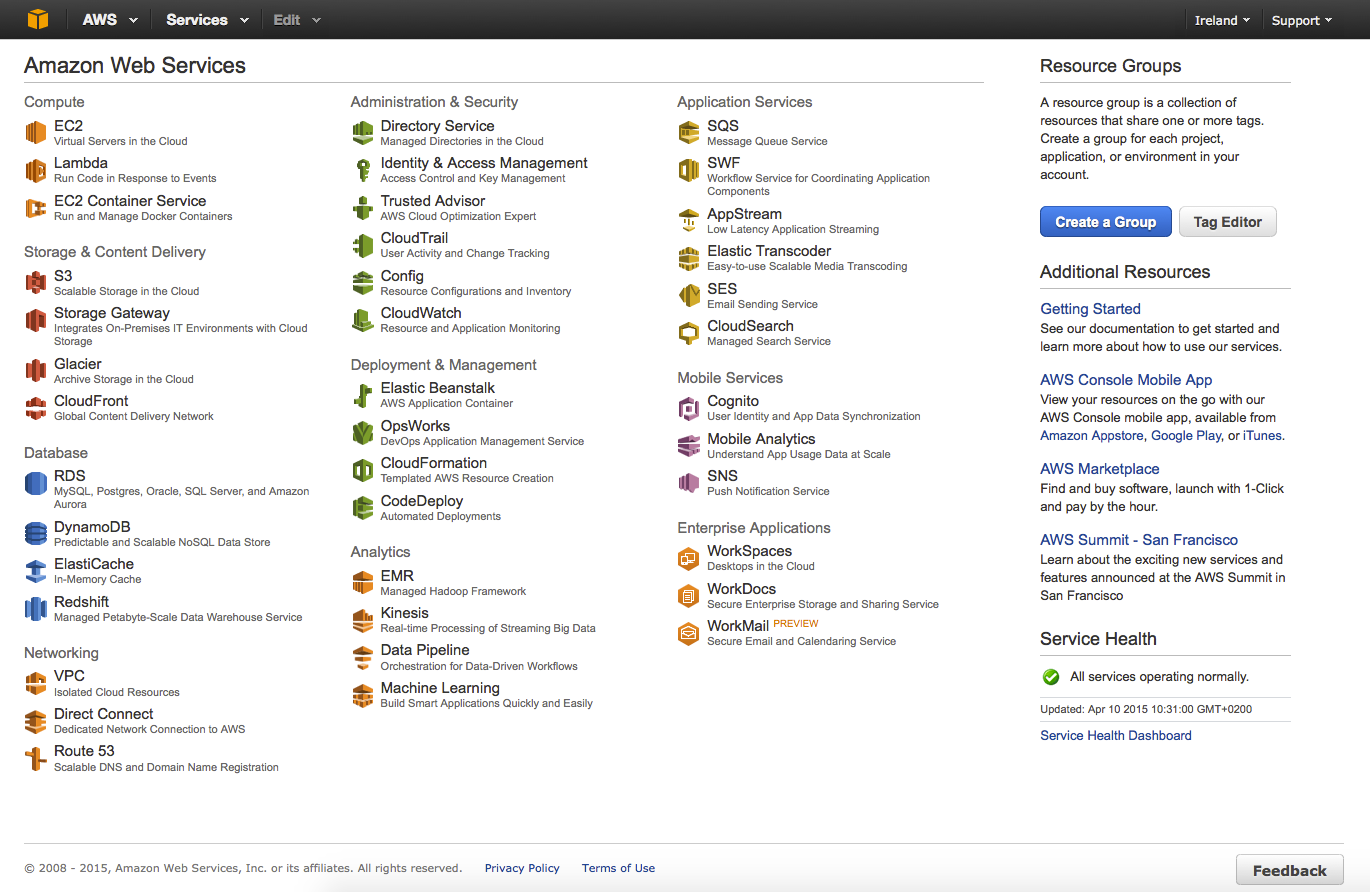Image resolution: width=1370 pixels, height=892 pixels.
Task: Click the EC2 Container Service icon
Action: [36, 208]
